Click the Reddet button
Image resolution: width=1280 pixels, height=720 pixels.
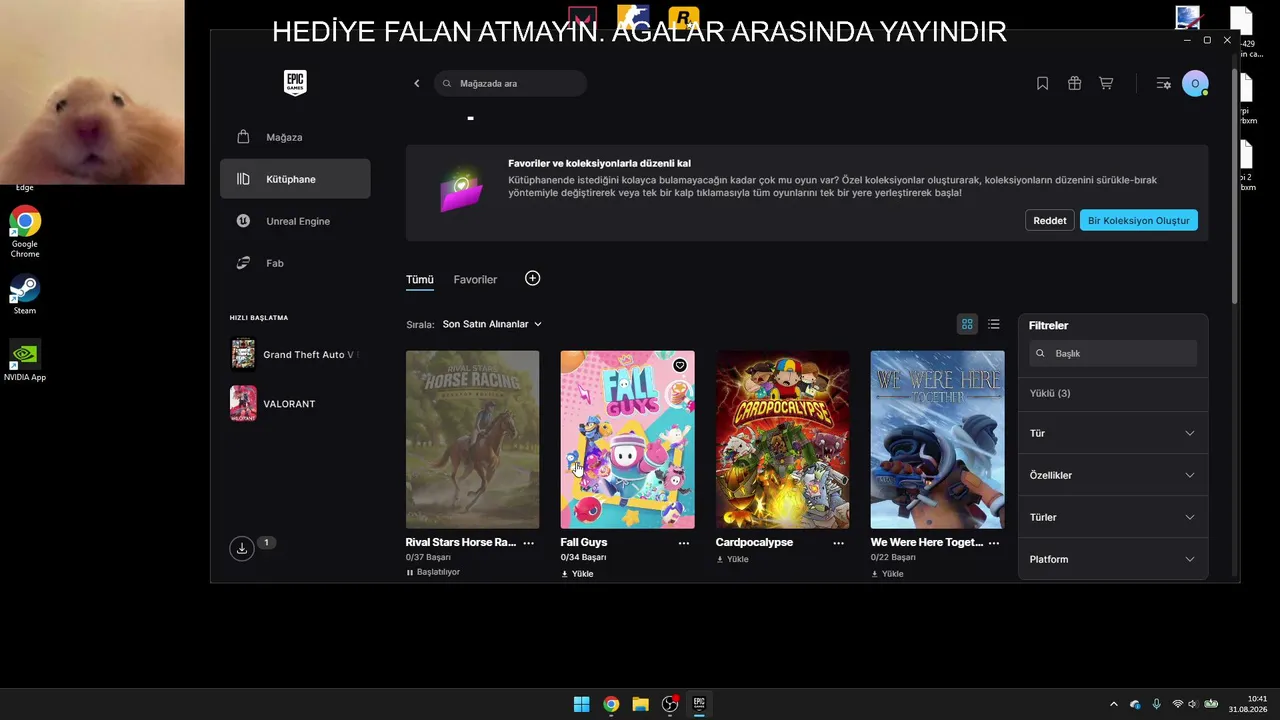point(1050,220)
